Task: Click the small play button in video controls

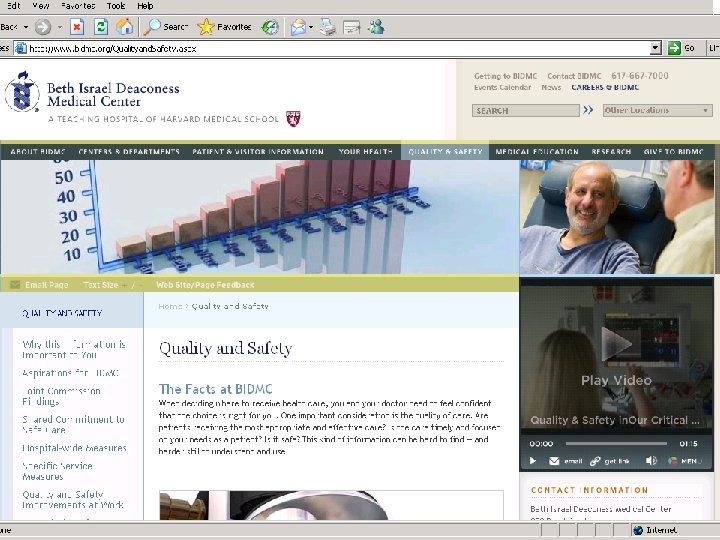Action: (x=533, y=461)
